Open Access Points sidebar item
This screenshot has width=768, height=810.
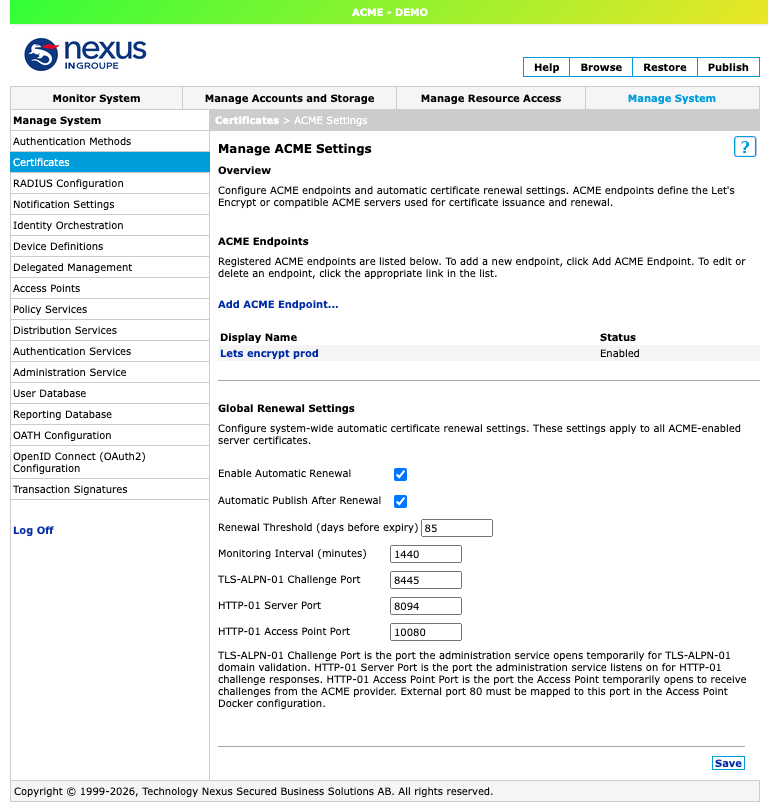[110, 288]
